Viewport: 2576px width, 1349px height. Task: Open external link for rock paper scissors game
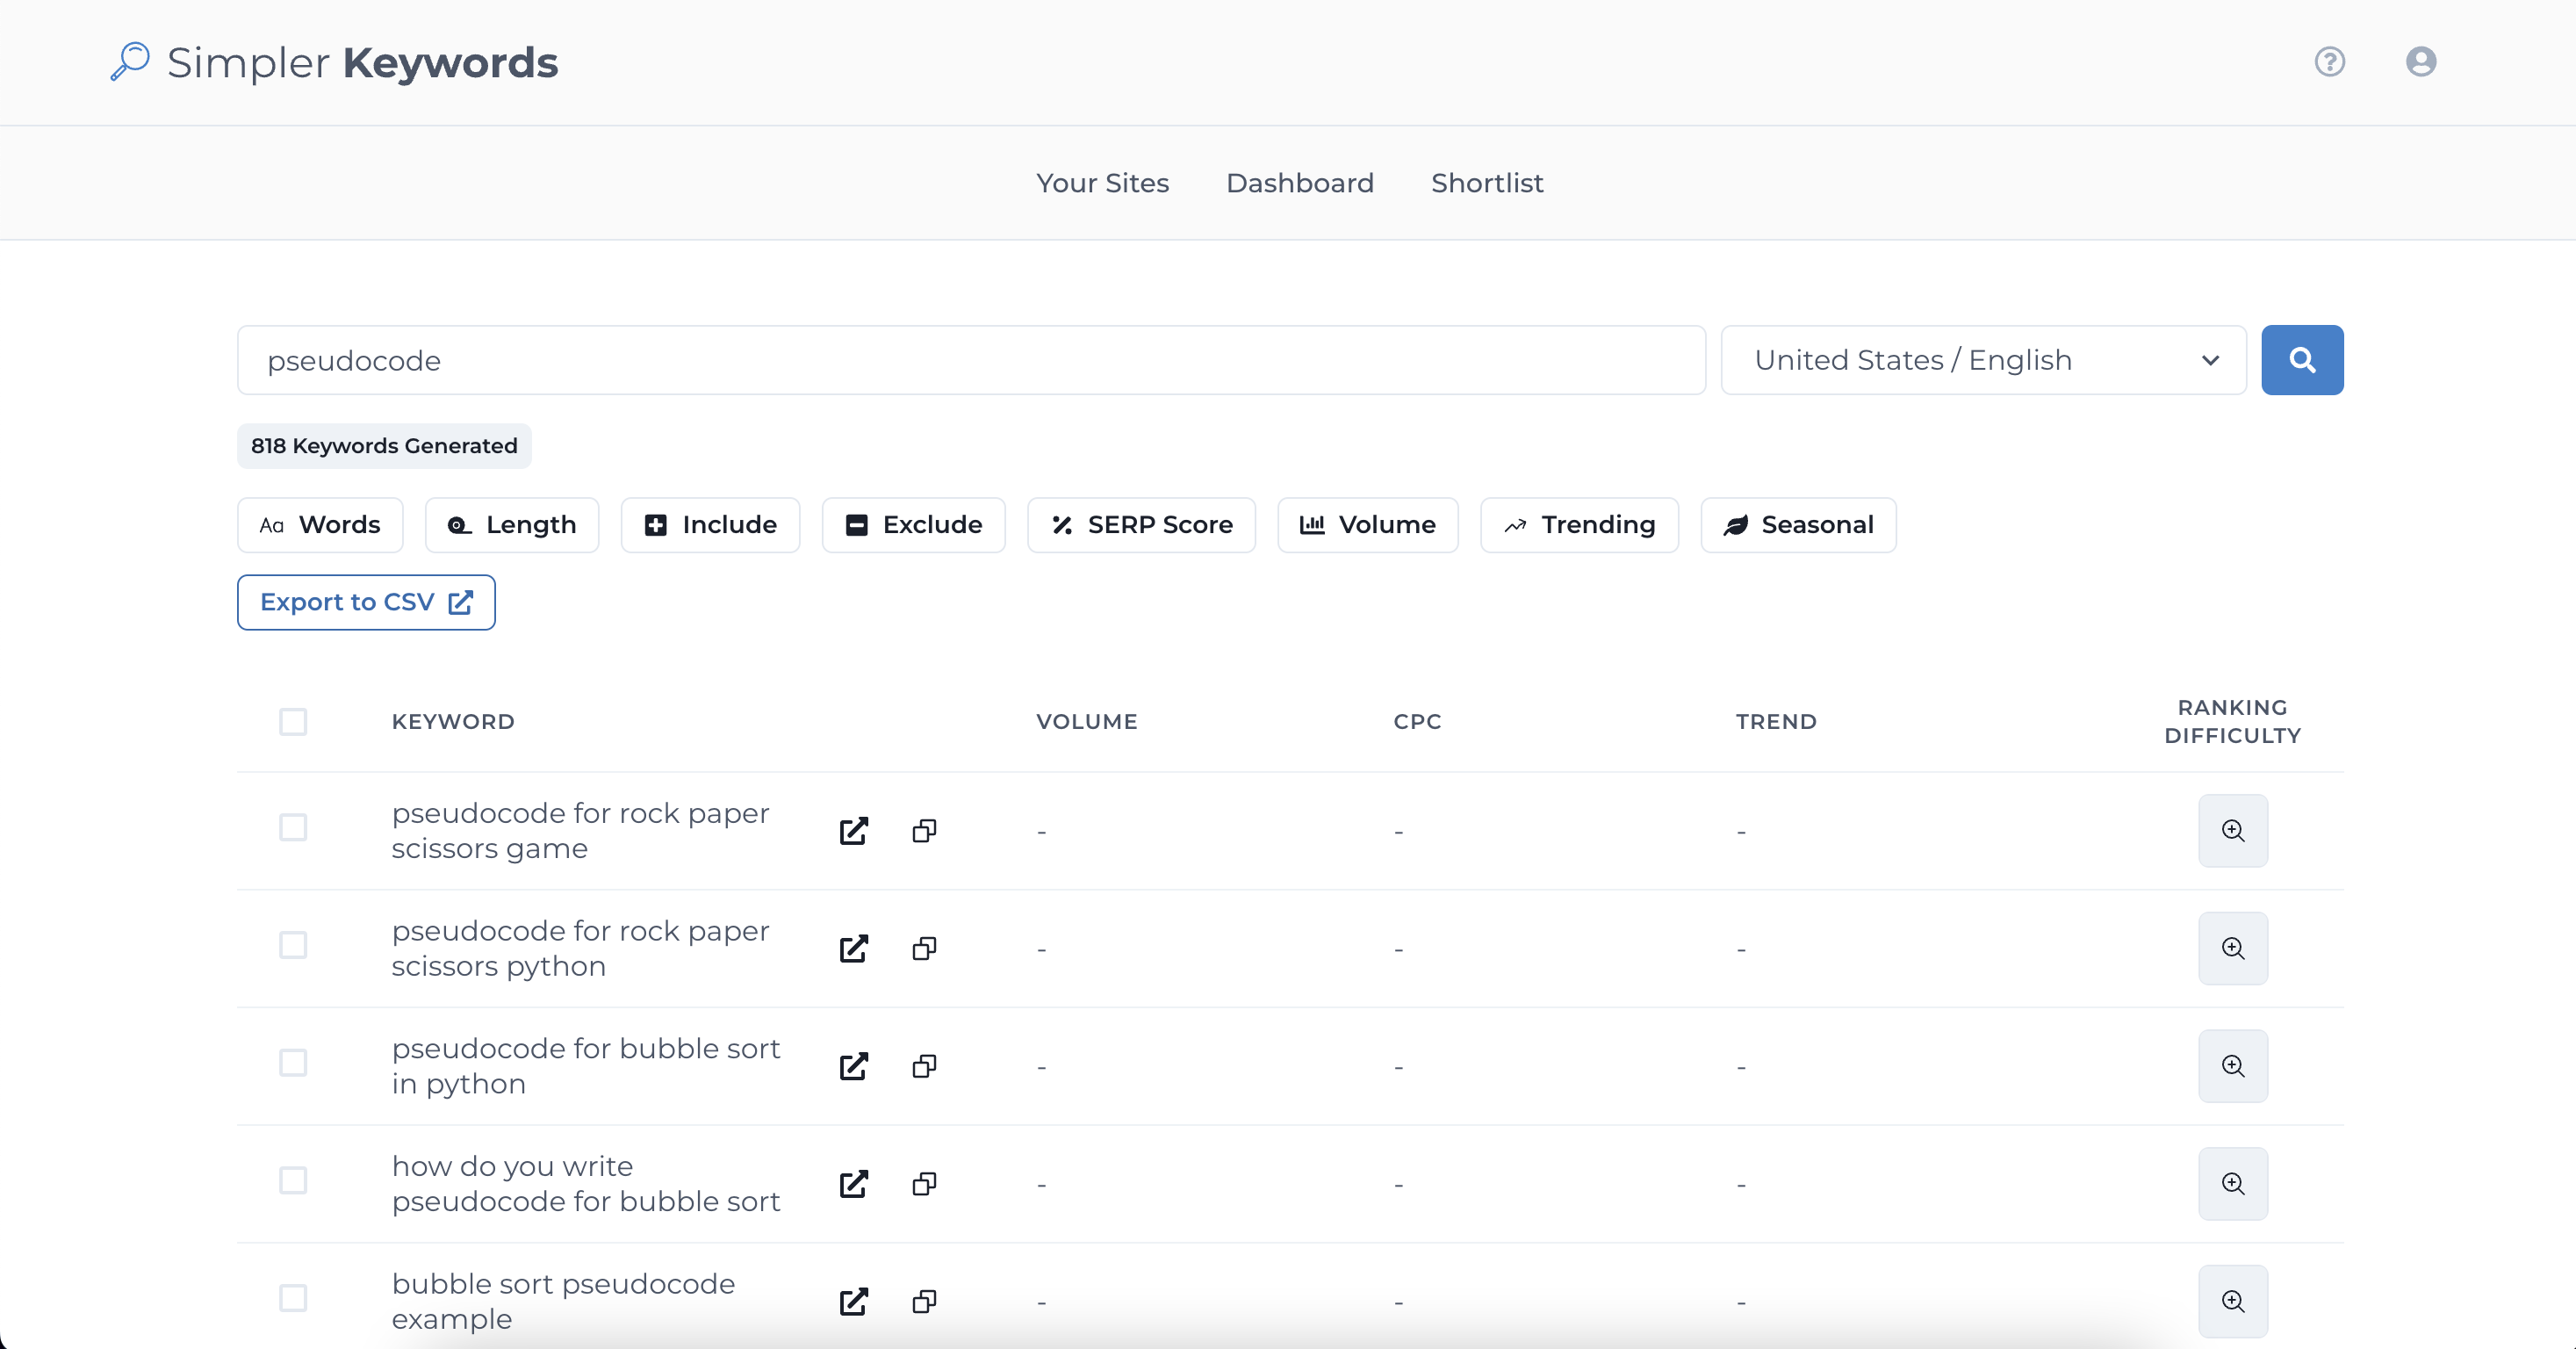[x=853, y=830]
